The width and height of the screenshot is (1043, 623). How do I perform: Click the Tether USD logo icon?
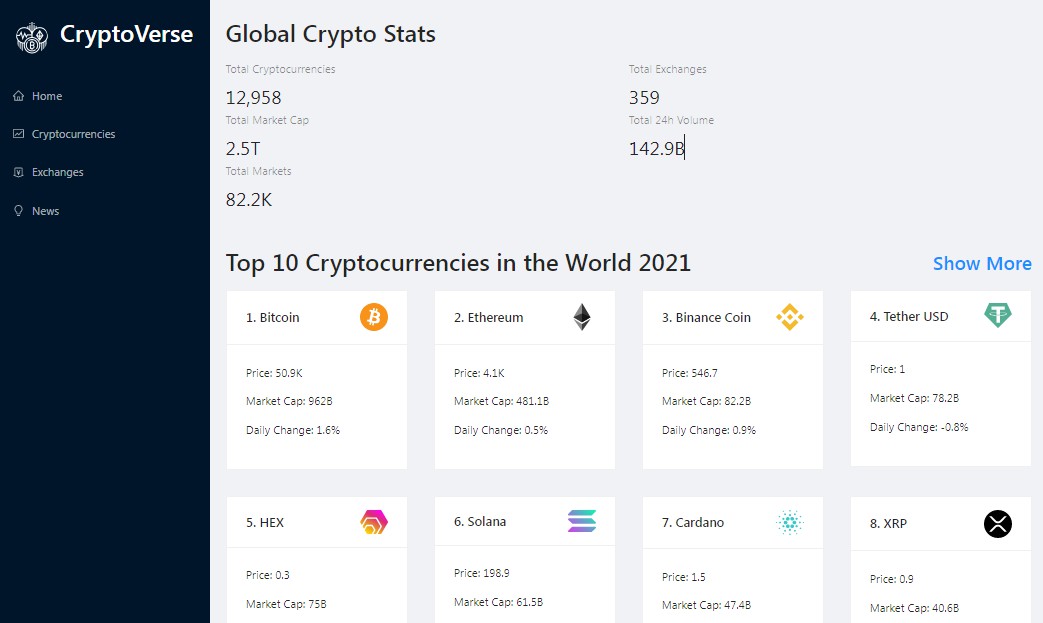pos(998,316)
